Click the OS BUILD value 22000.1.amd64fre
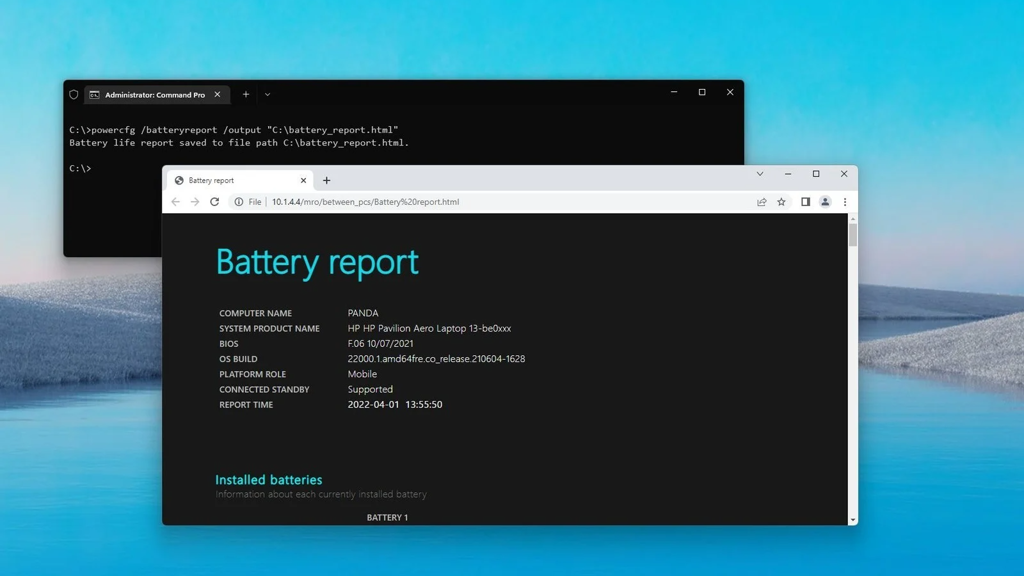The height and width of the screenshot is (576, 1024). point(436,359)
